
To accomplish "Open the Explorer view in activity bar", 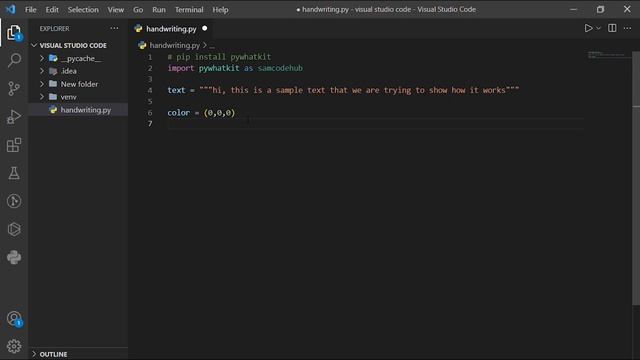I will click(14, 33).
